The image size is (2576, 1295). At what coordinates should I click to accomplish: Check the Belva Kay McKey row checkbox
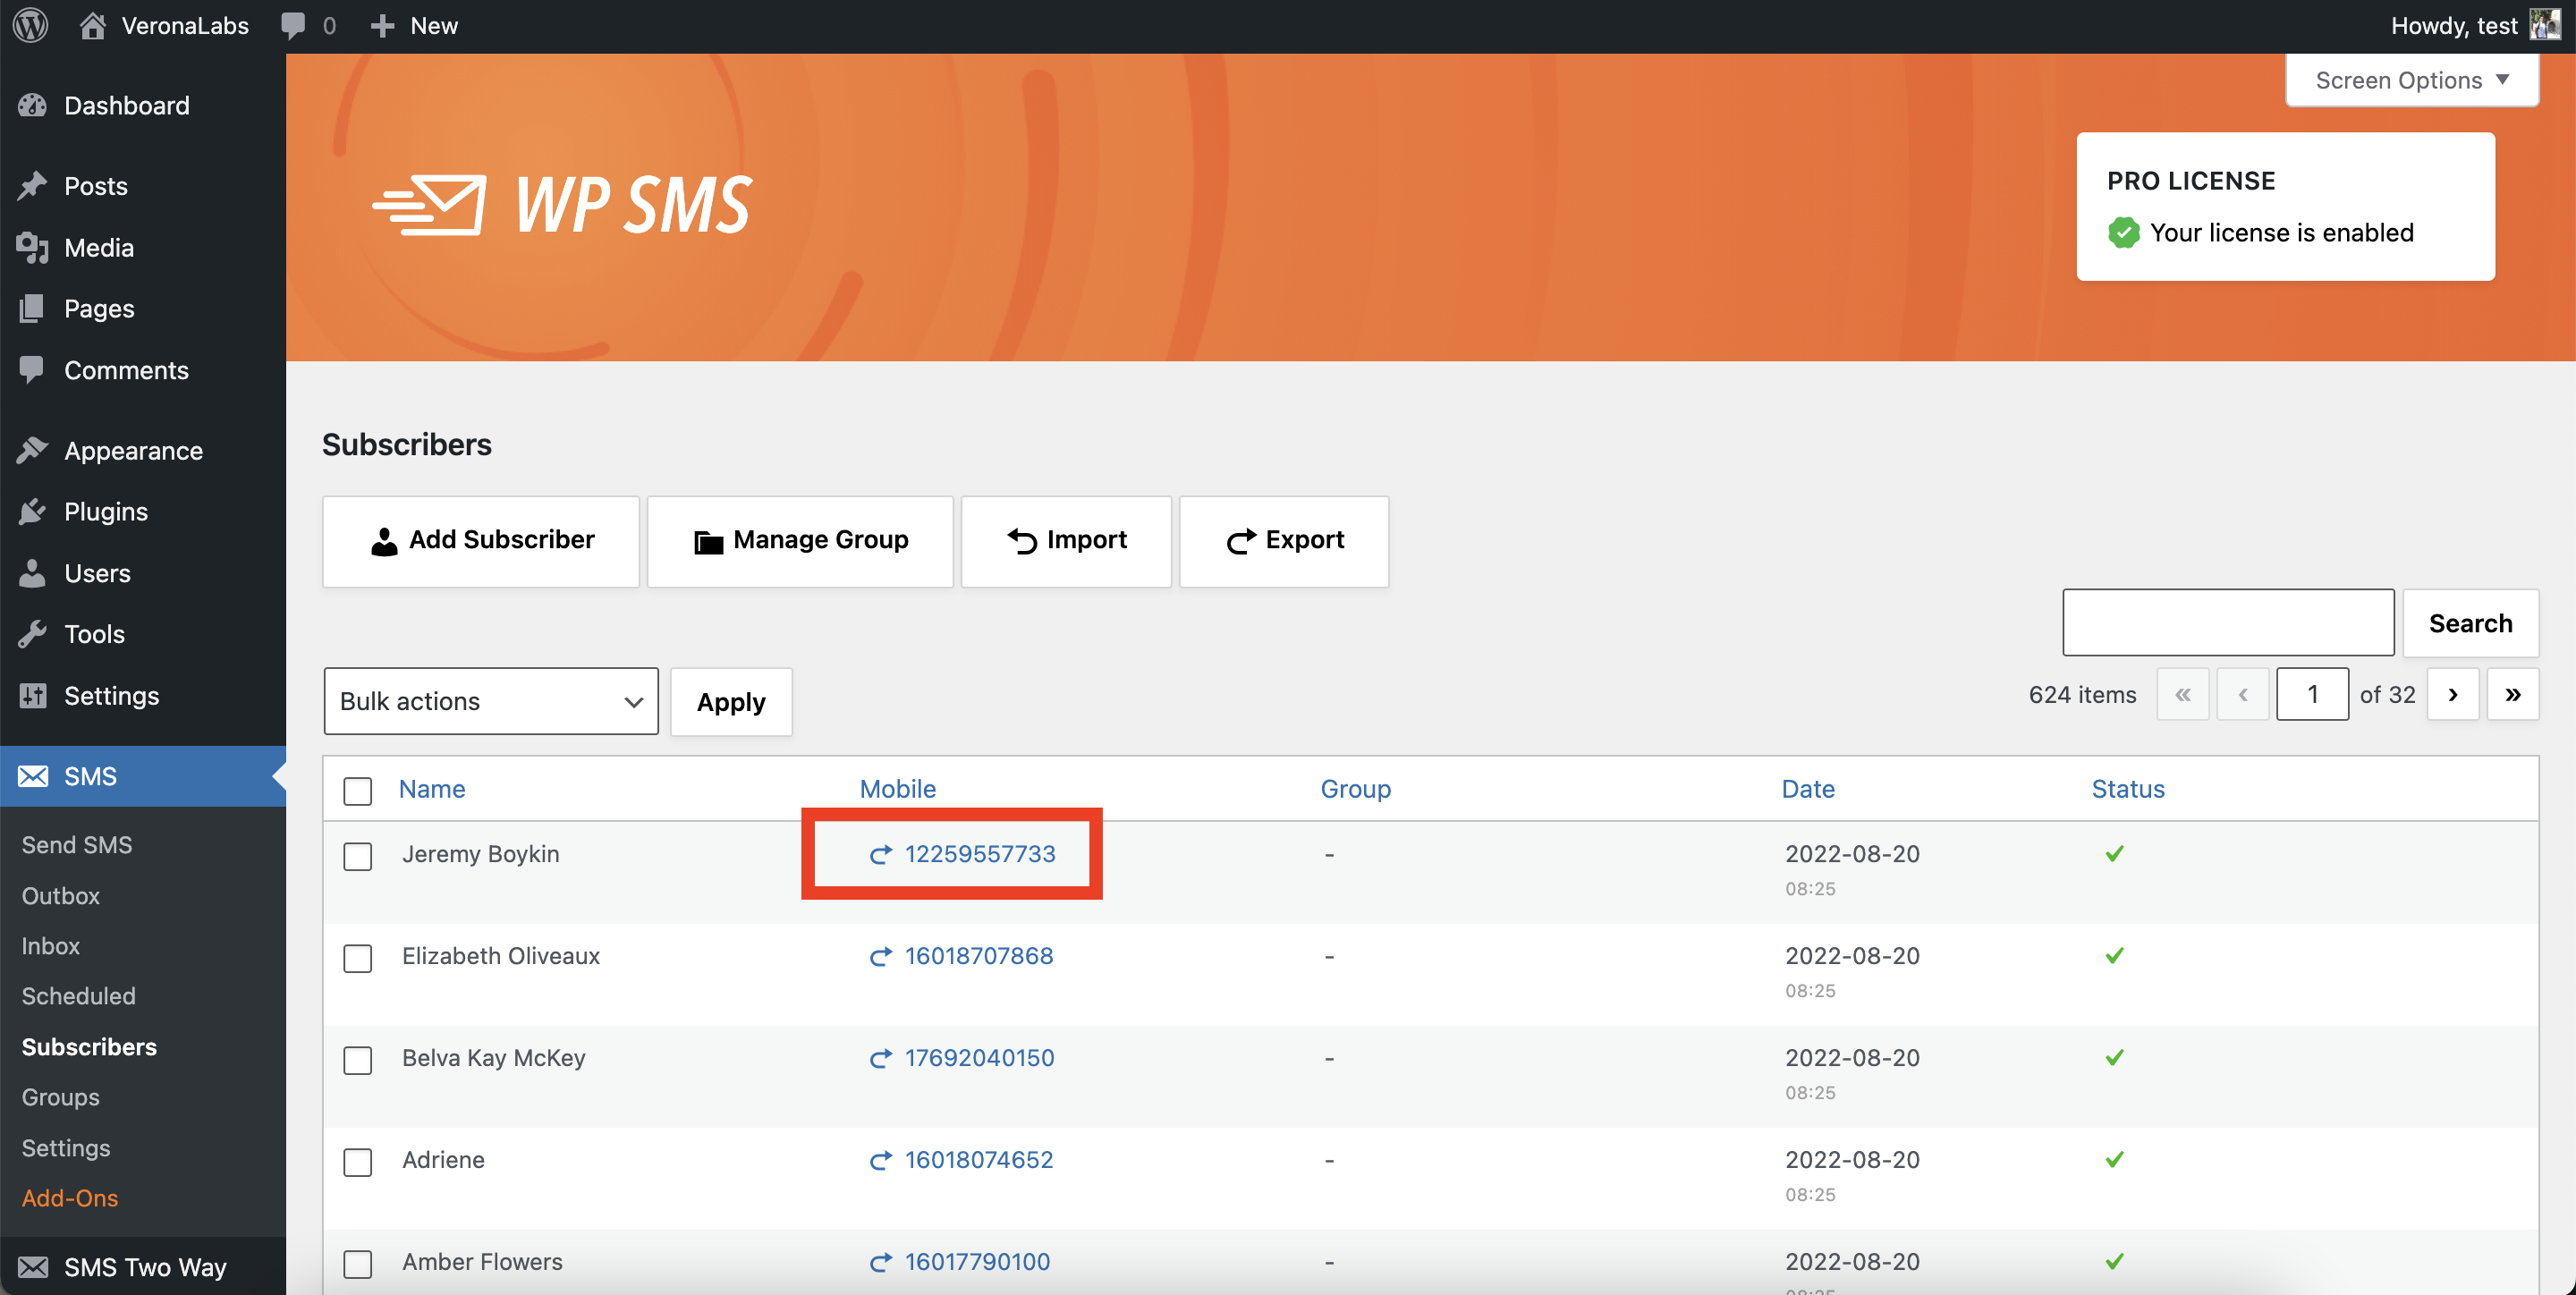point(357,1060)
